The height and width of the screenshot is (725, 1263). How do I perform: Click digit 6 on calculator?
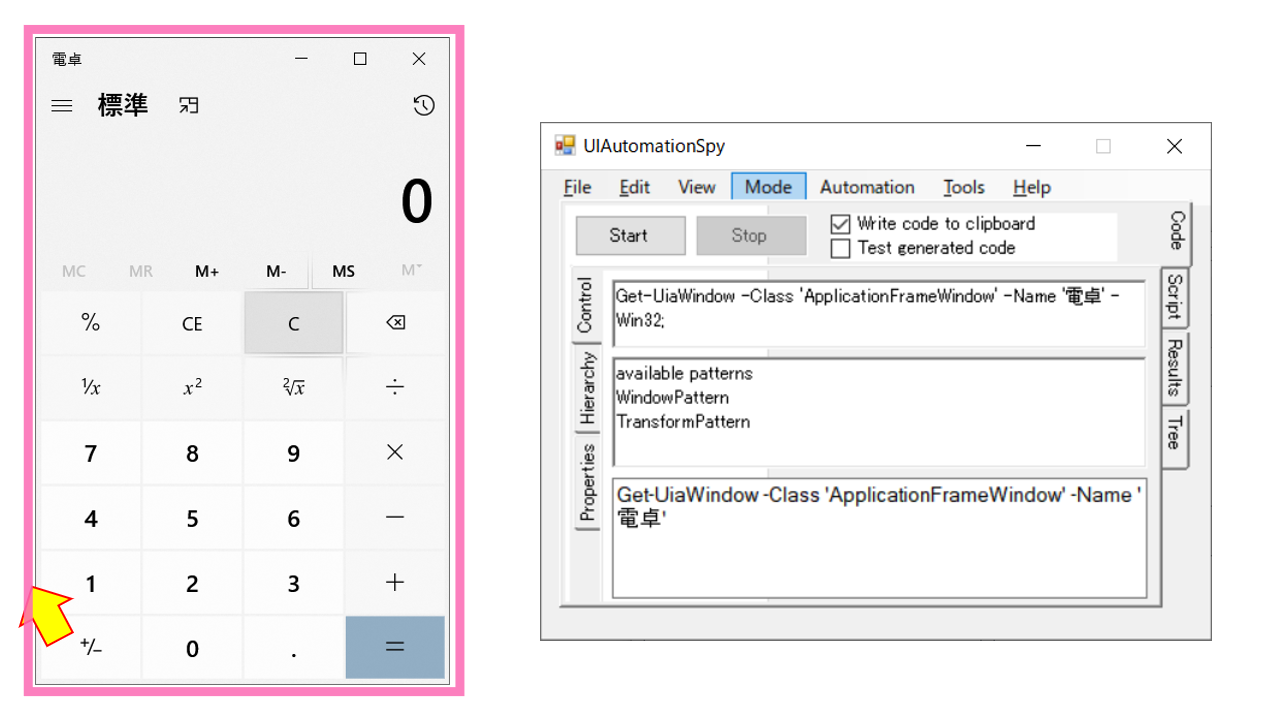click(293, 518)
